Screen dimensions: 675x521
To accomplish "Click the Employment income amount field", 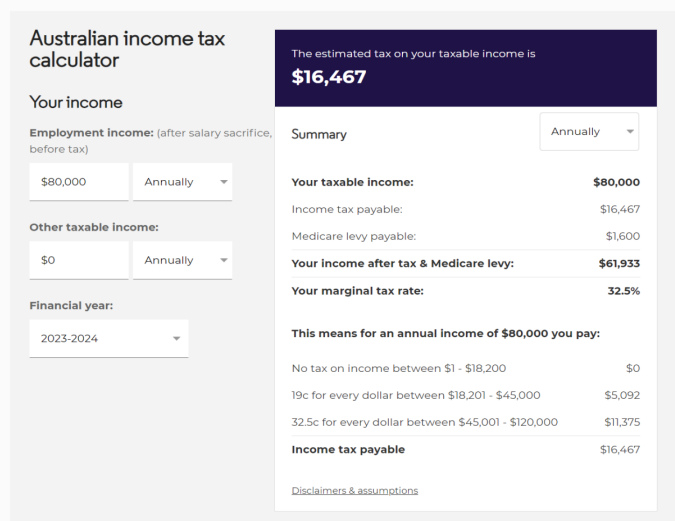I will [79, 182].
